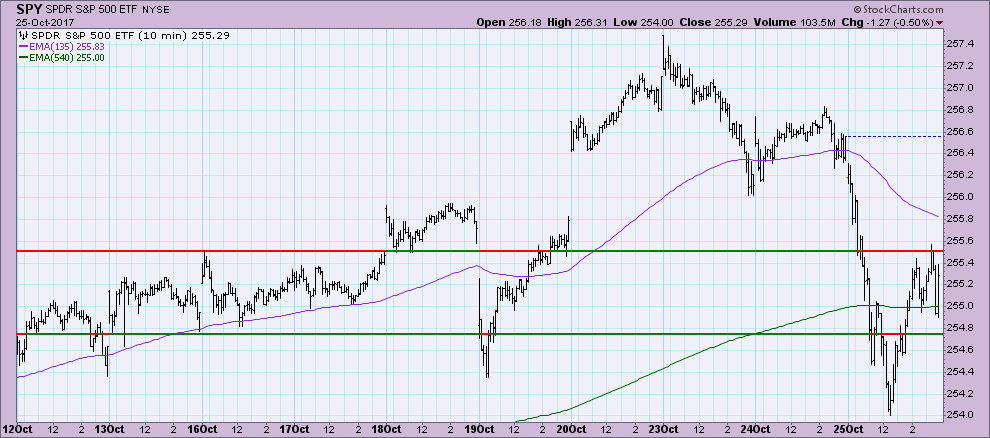Click the 255.6 price axis label
Image resolution: width=990 pixels, height=438 pixels.
click(960, 240)
